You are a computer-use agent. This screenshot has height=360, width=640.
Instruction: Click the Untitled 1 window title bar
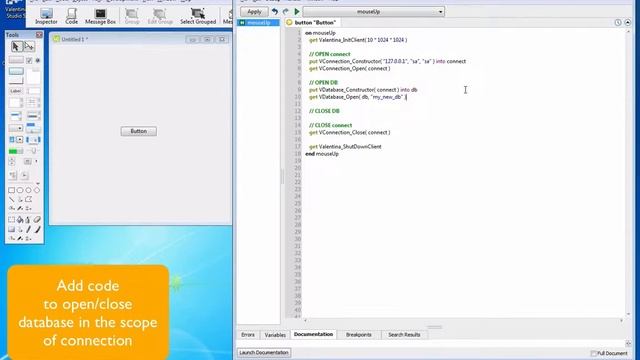[140, 39]
